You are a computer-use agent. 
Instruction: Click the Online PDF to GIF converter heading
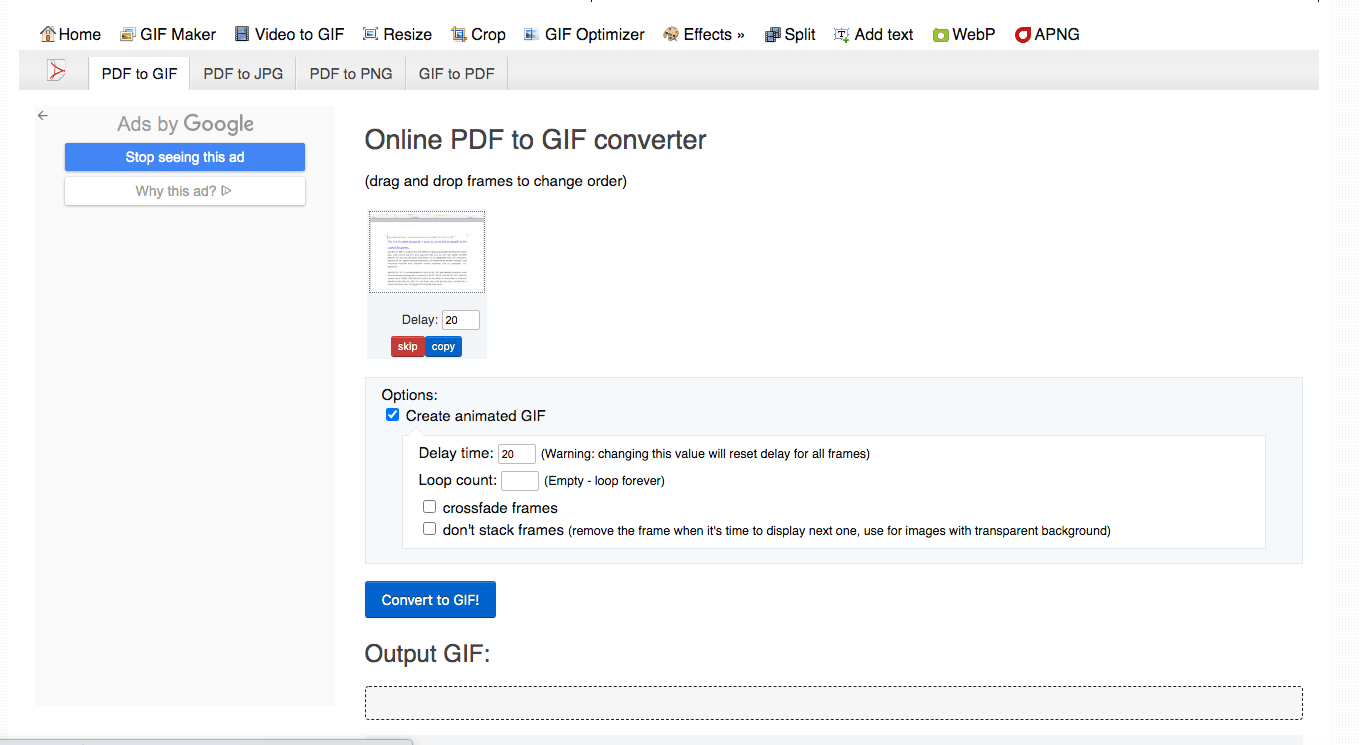point(536,140)
